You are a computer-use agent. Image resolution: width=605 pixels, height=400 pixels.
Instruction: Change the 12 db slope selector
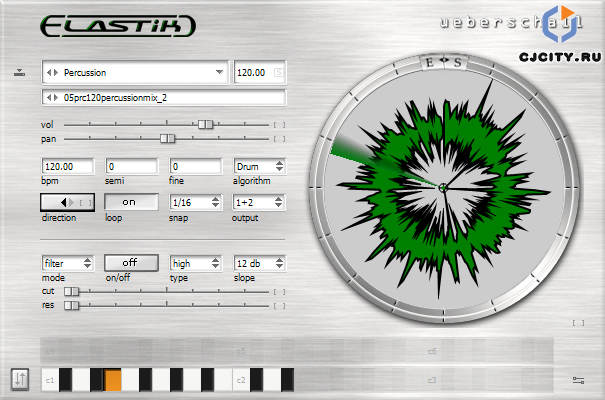pyautogui.click(x=259, y=263)
